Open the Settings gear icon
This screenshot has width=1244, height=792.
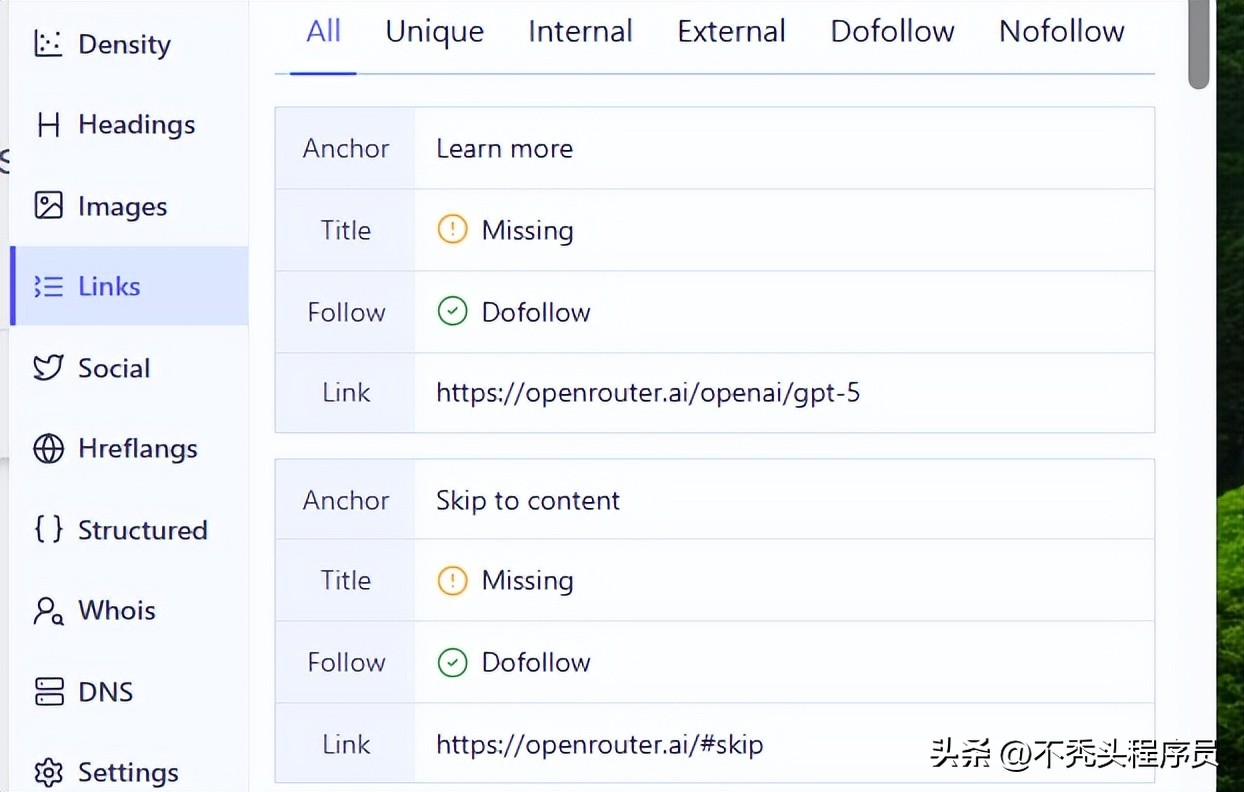click(48, 772)
